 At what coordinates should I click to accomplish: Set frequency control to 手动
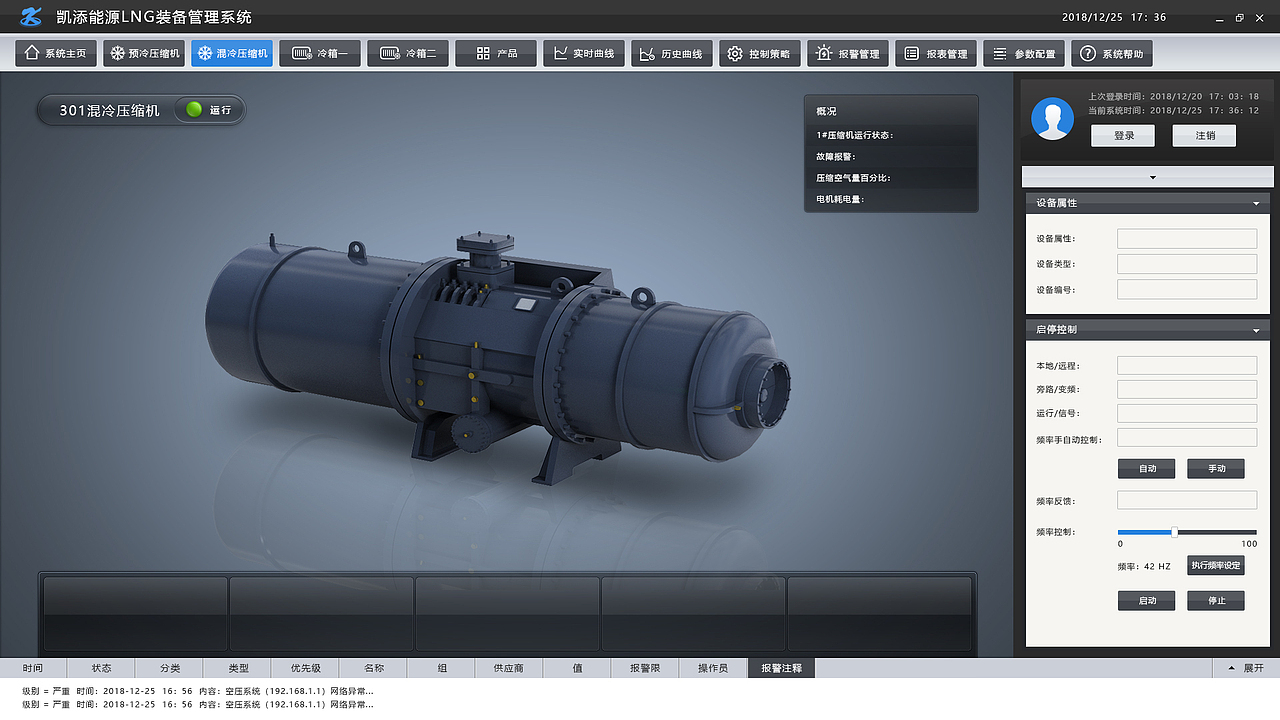1216,468
